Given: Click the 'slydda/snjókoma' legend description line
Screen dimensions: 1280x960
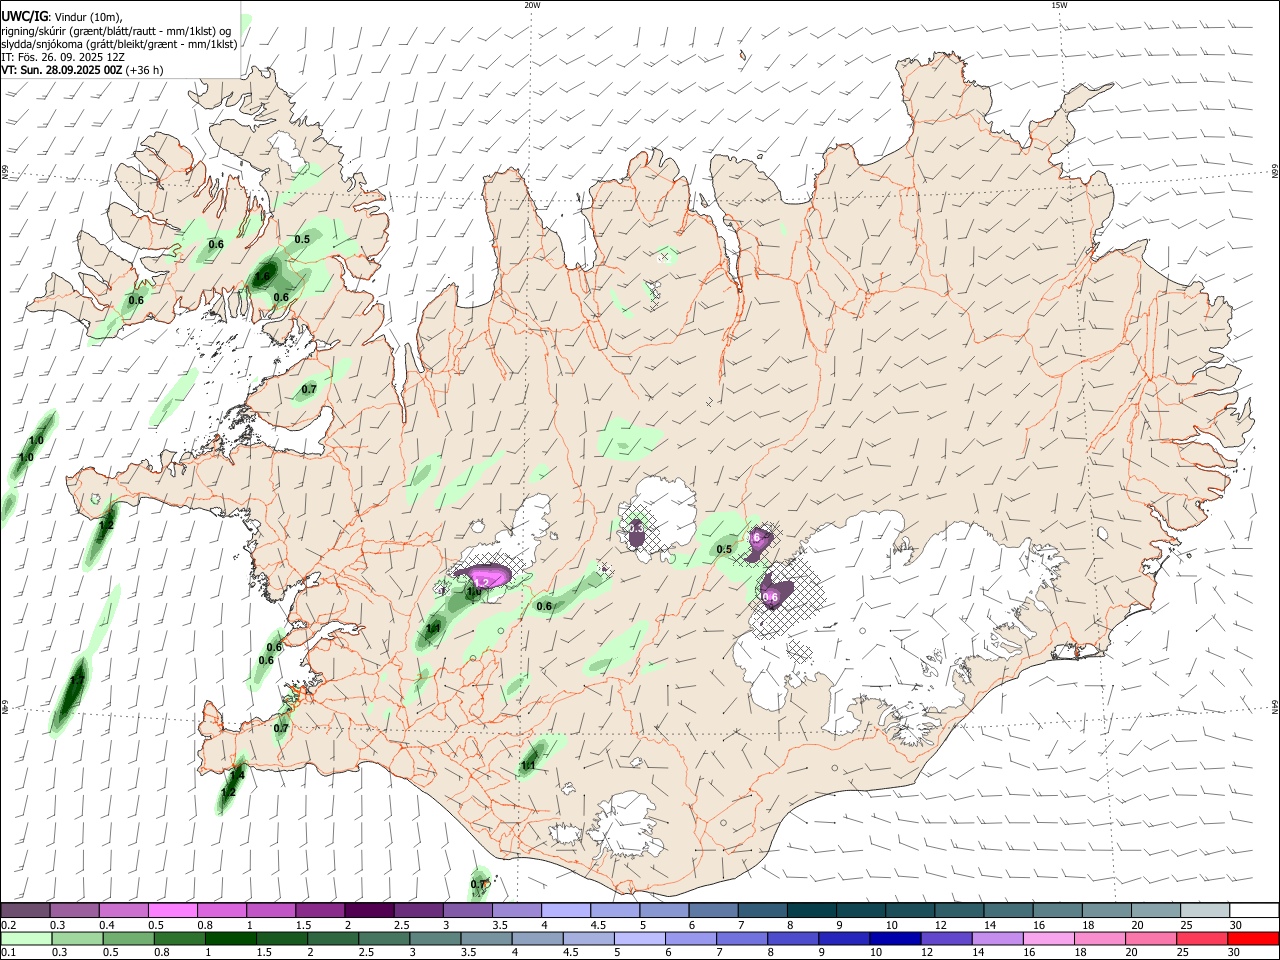Looking at the screenshot, I should pyautogui.click(x=119, y=44).
